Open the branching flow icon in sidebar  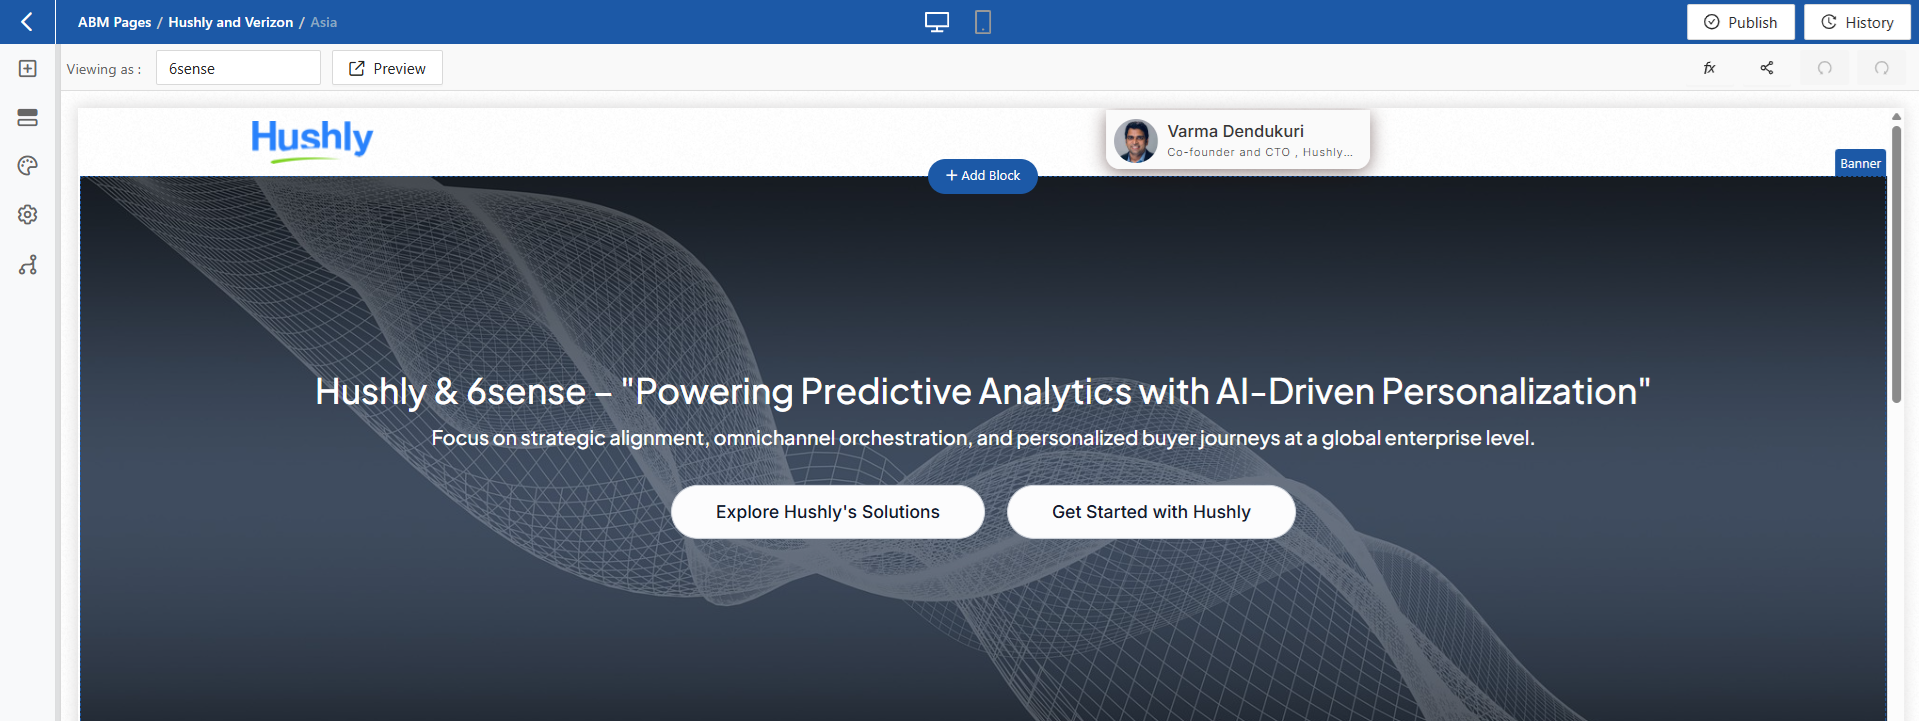[x=28, y=265]
